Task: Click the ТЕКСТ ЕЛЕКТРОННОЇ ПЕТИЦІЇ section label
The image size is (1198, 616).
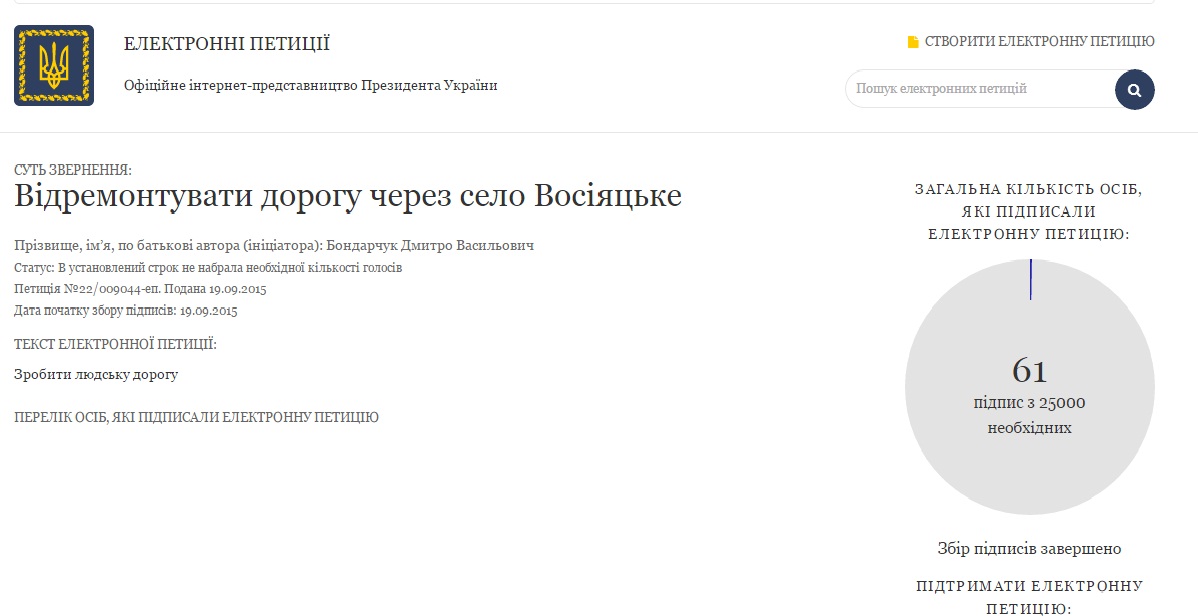Action: pyautogui.click(x=115, y=344)
